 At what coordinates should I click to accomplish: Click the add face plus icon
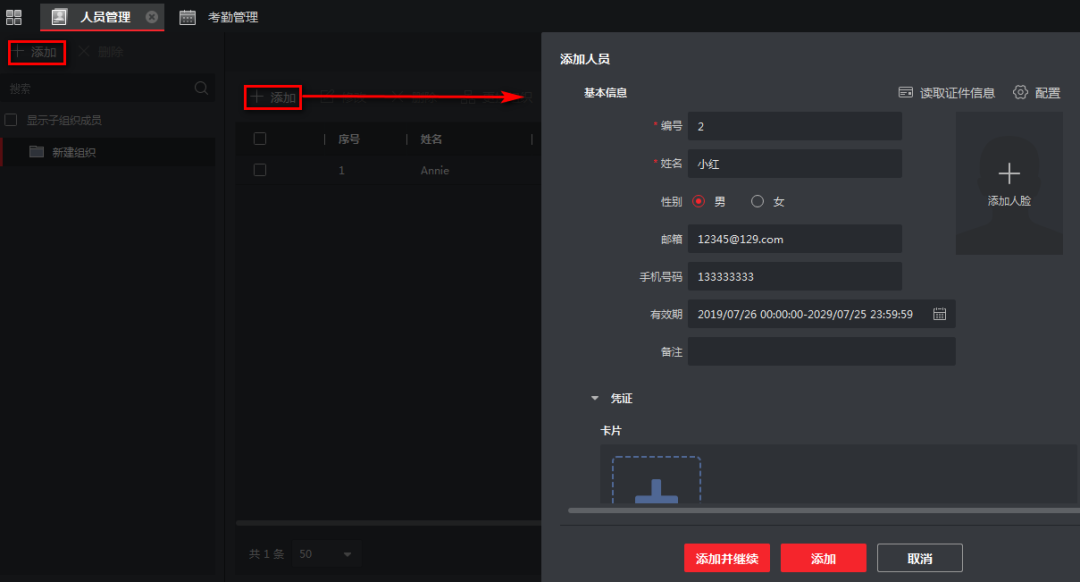pos(1009,174)
